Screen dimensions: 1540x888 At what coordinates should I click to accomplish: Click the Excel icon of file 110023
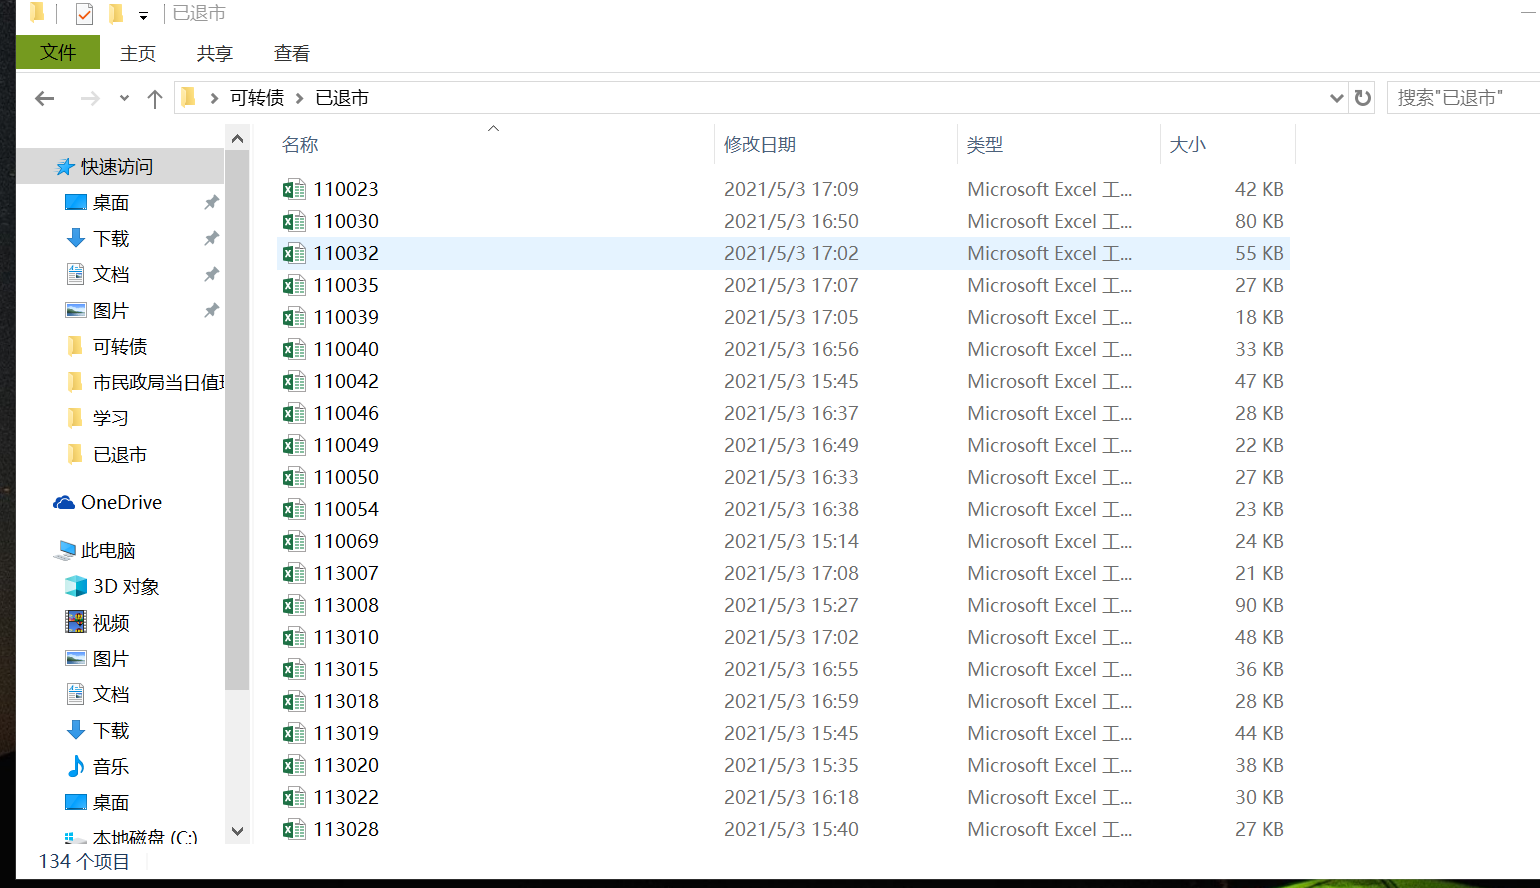coord(294,189)
